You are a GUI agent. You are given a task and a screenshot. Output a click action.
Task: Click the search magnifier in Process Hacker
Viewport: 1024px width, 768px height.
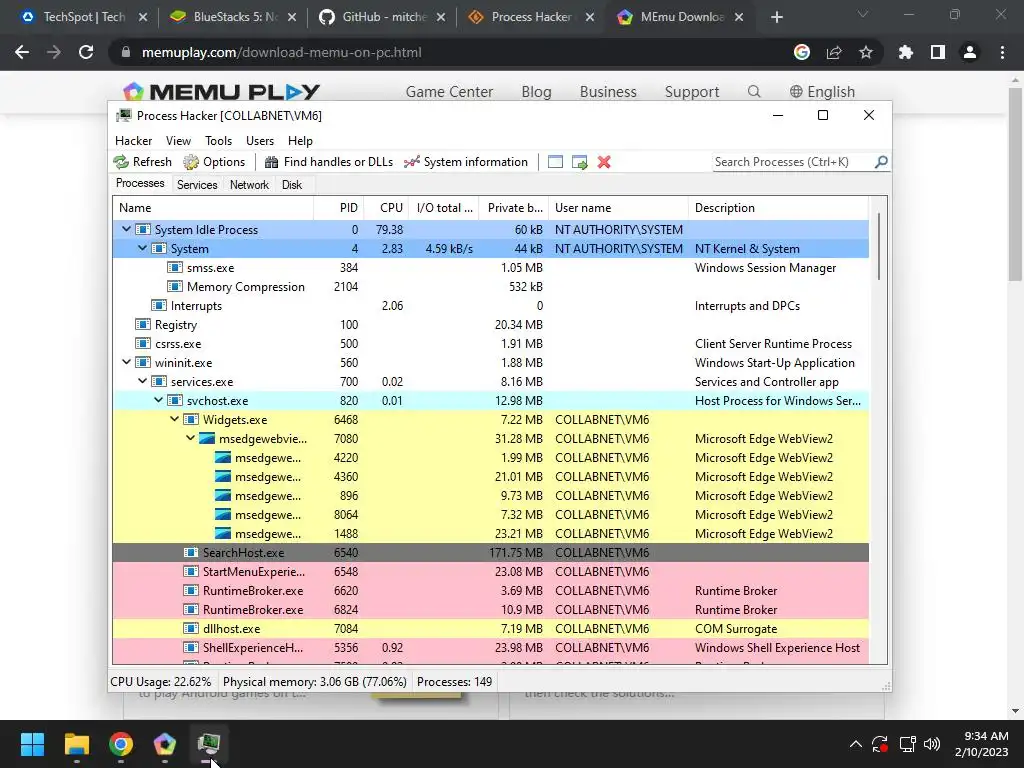tap(881, 161)
